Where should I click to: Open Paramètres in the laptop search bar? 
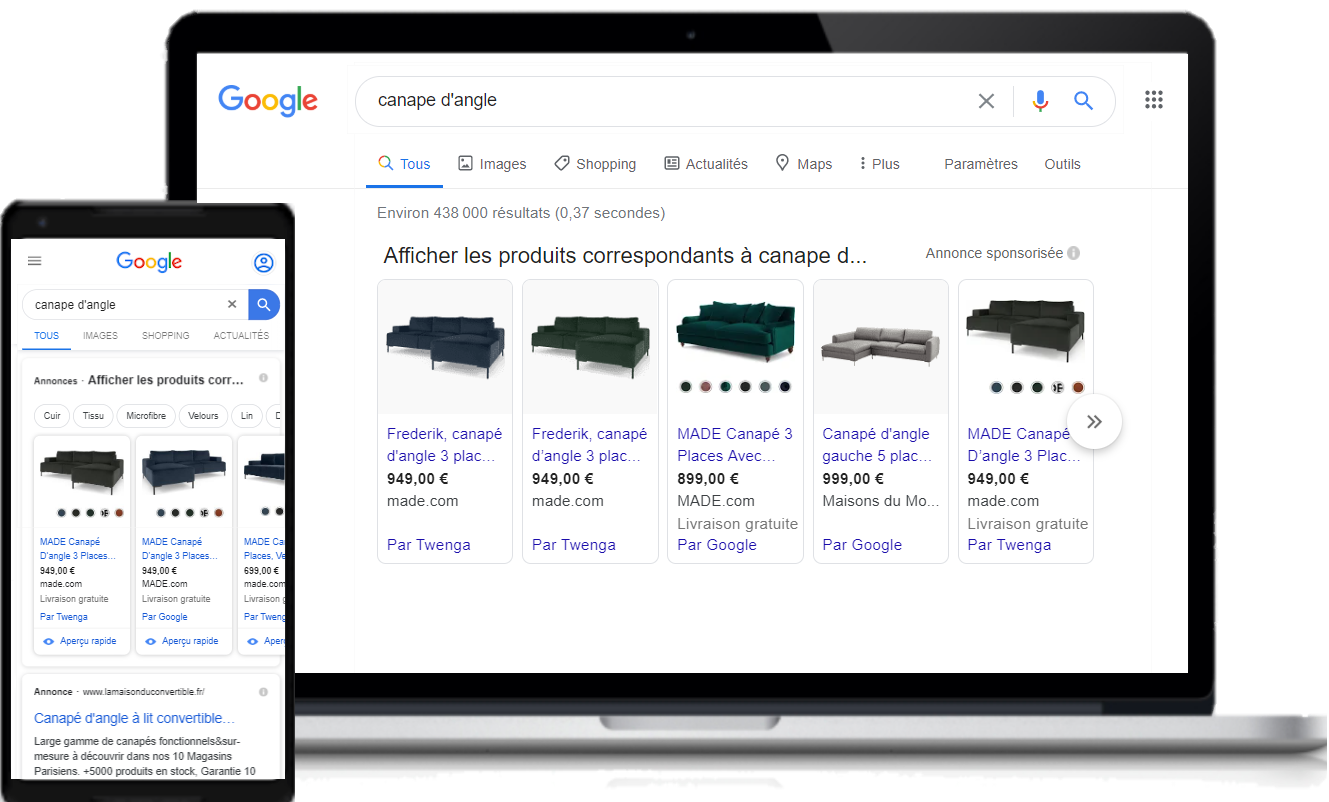(981, 164)
